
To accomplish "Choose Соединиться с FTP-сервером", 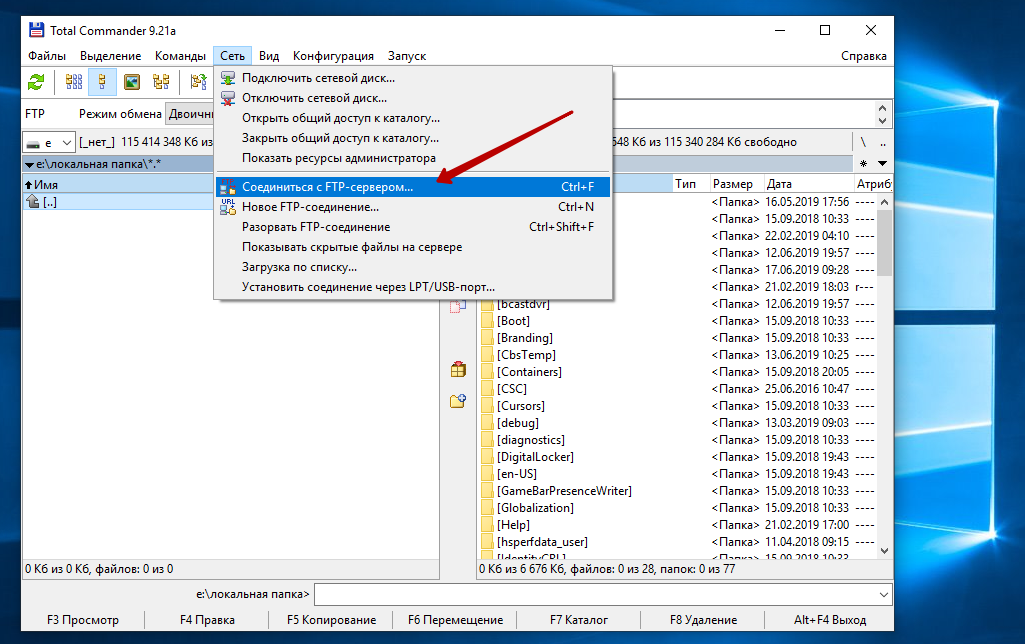I will coord(413,187).
